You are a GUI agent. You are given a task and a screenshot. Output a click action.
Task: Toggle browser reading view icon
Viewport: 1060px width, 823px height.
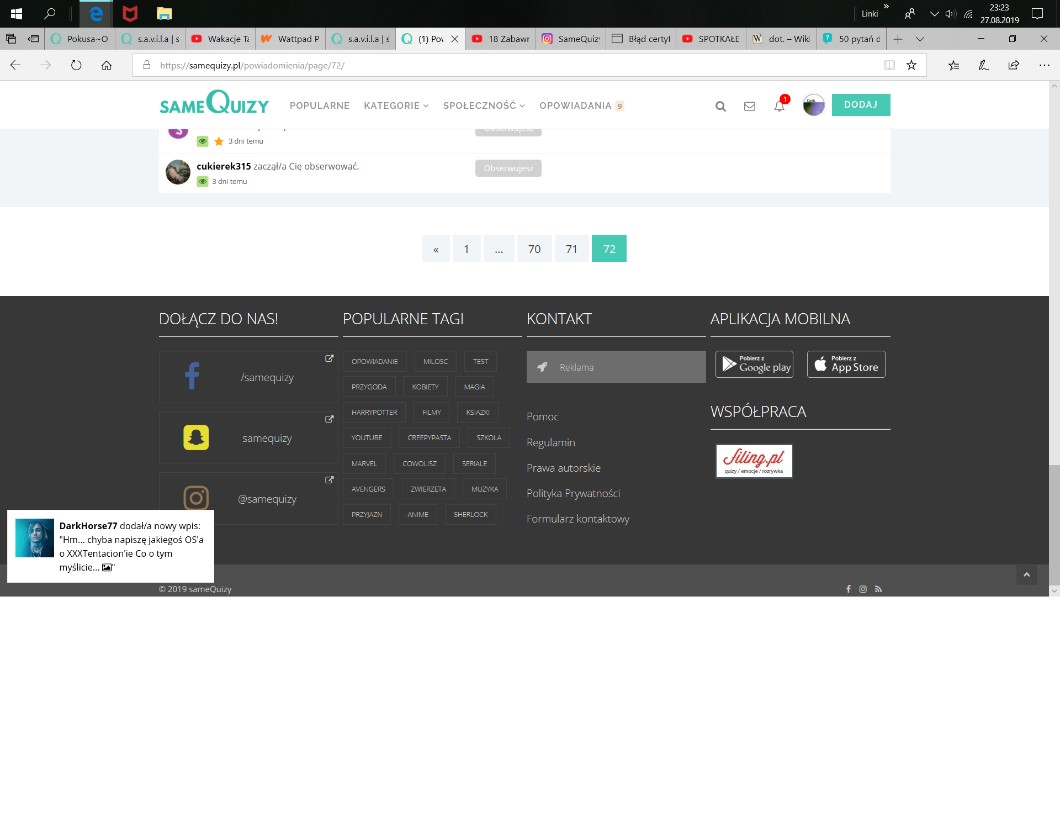(x=889, y=65)
